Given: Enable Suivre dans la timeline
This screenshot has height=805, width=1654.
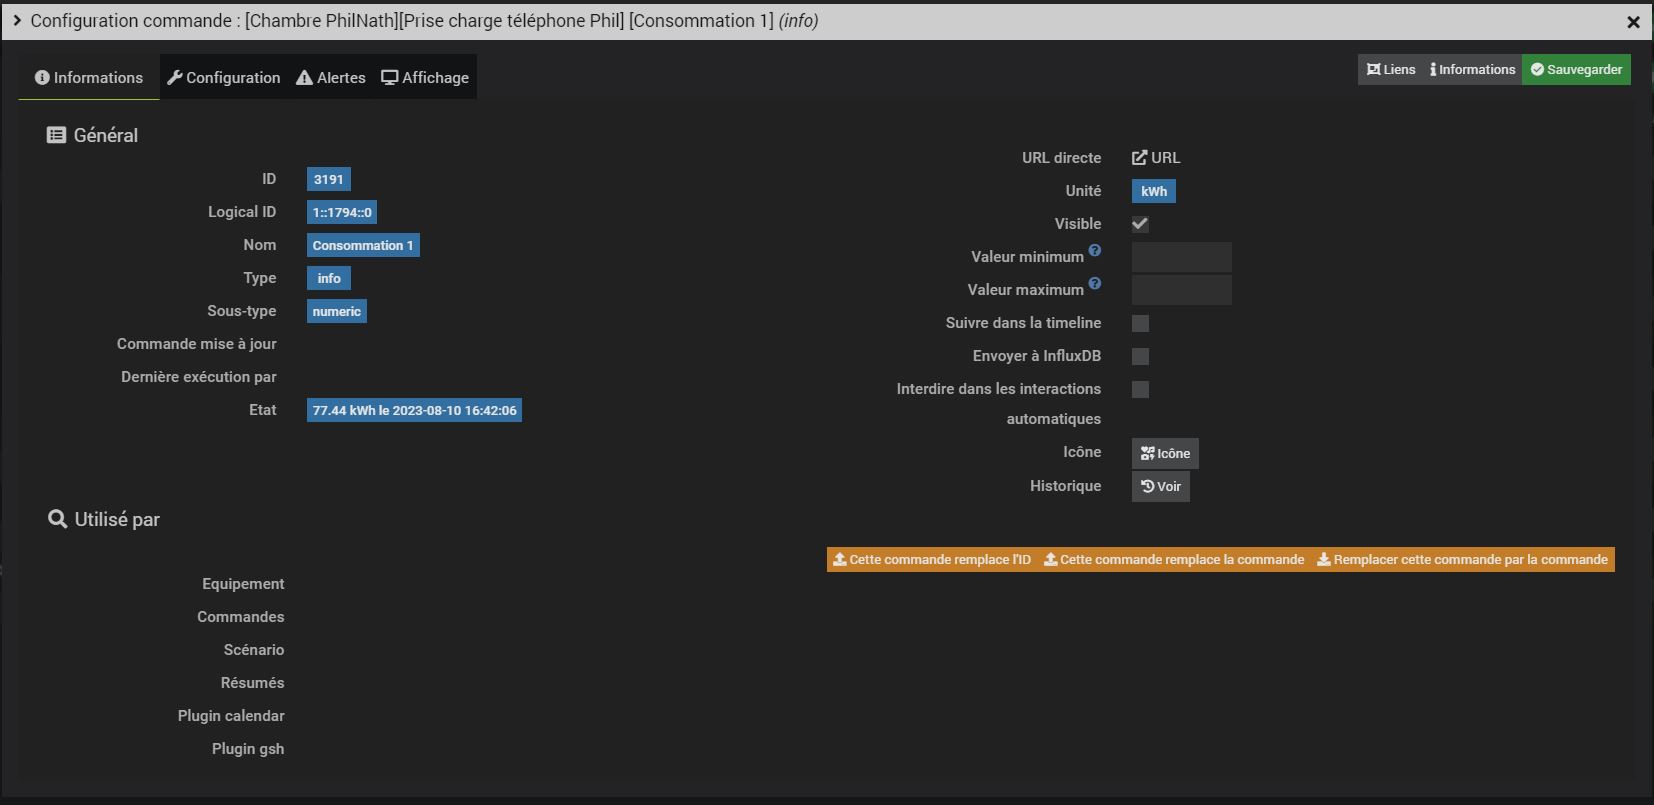Looking at the screenshot, I should (1140, 323).
